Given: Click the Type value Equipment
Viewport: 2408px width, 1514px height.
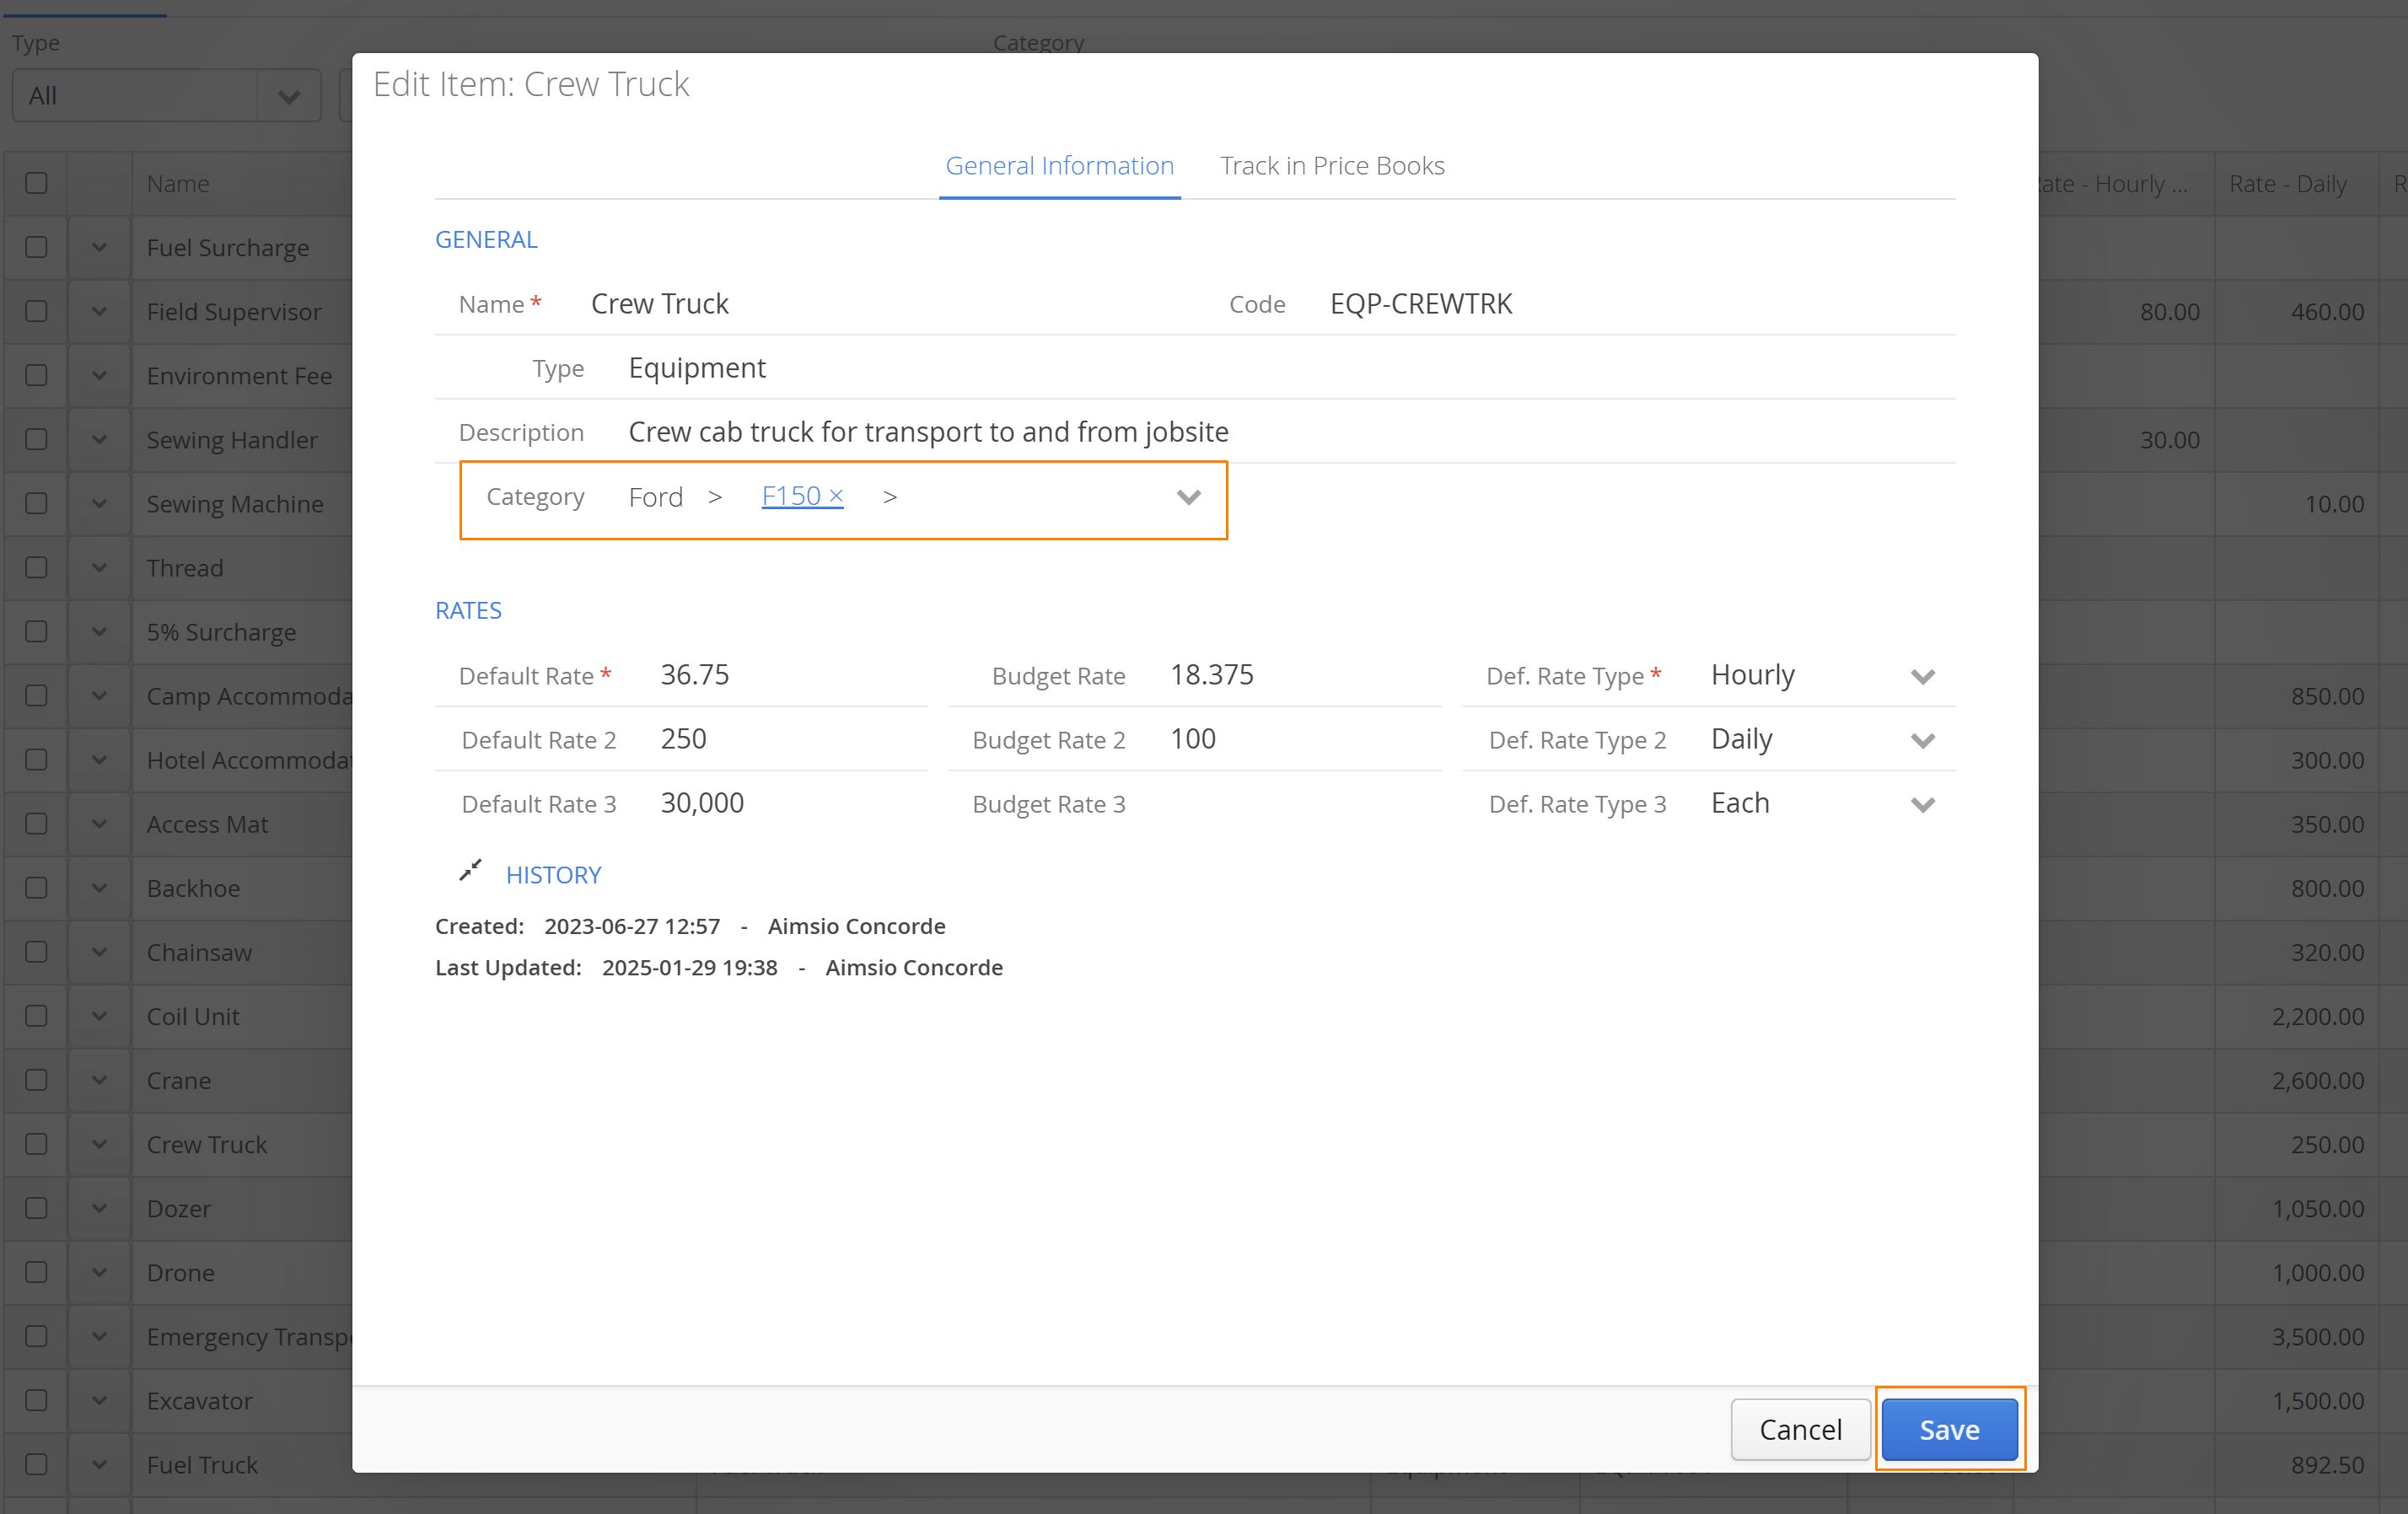Looking at the screenshot, I should tap(697, 368).
